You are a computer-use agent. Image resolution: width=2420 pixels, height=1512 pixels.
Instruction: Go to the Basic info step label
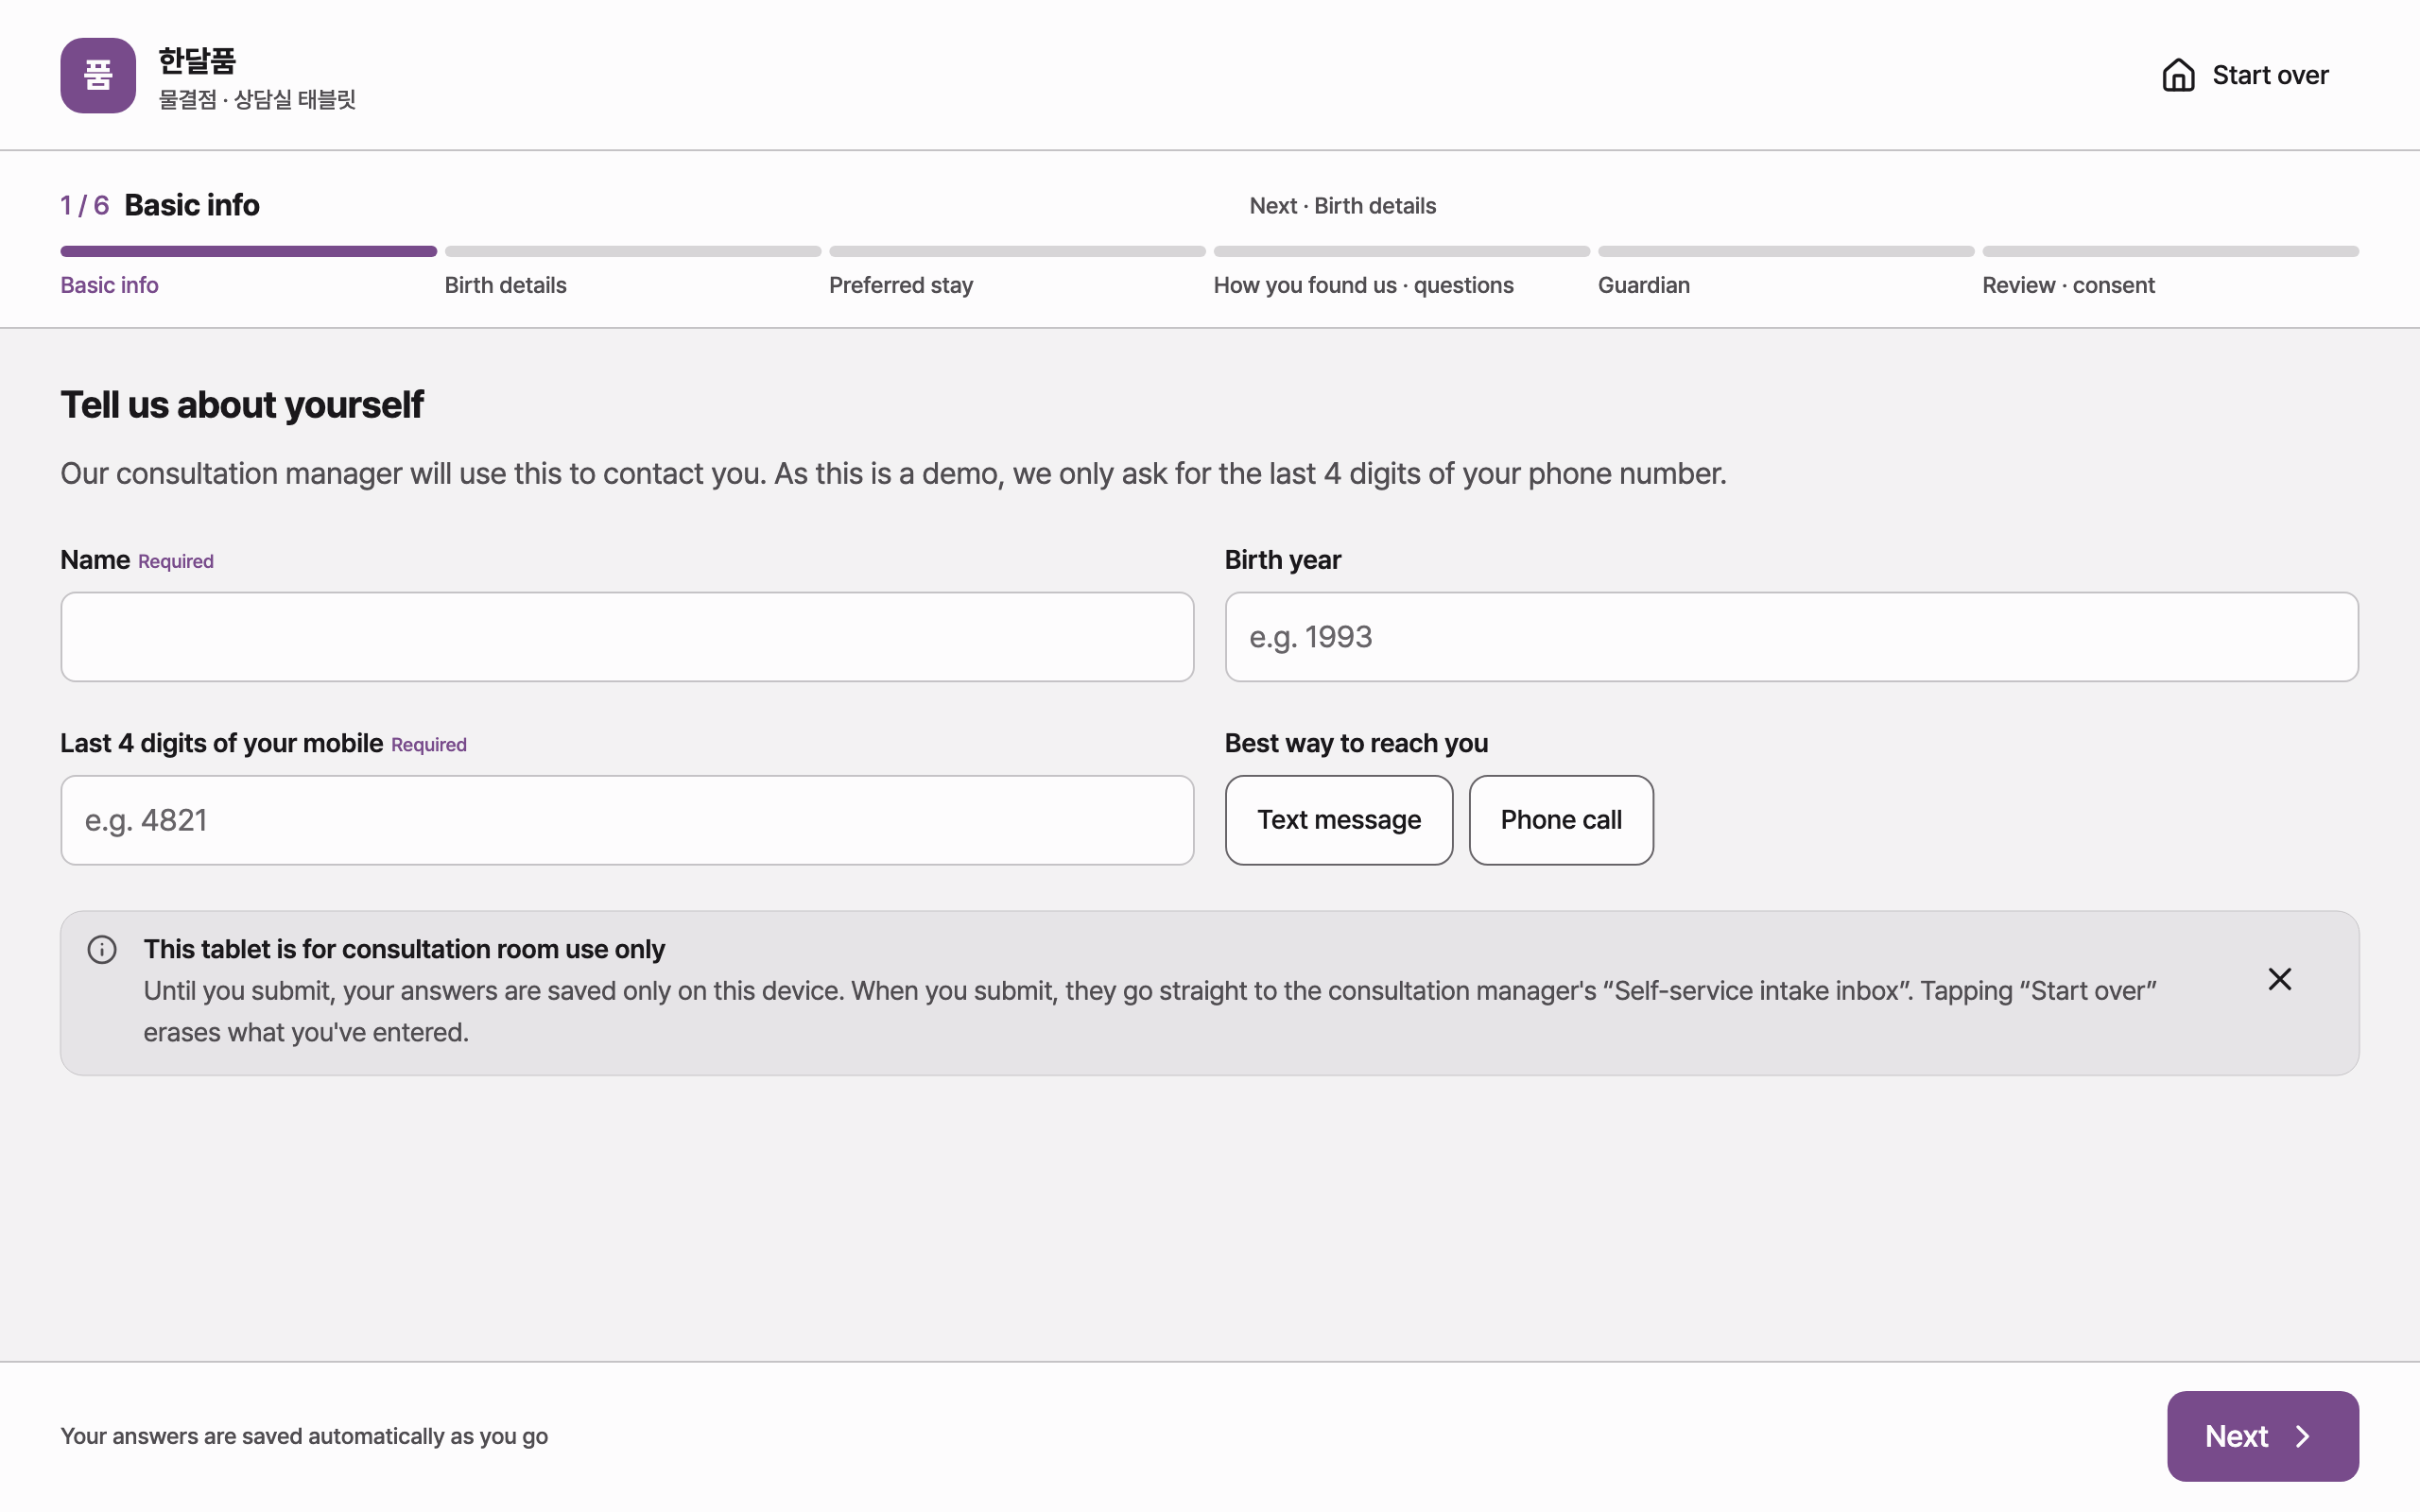[109, 285]
